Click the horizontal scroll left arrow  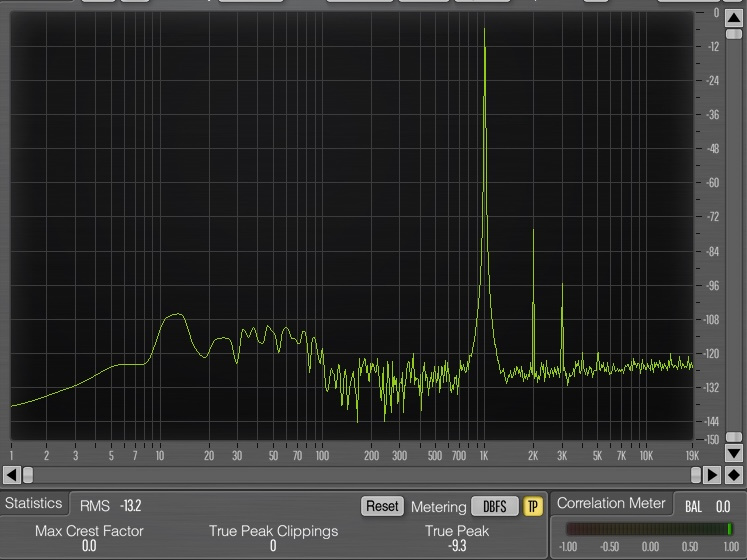(11, 474)
